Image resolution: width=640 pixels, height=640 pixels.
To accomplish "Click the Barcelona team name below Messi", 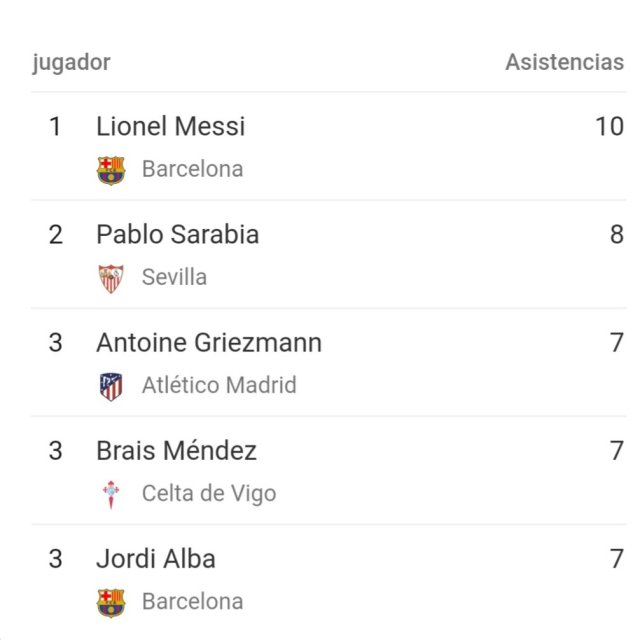I will (x=192, y=169).
